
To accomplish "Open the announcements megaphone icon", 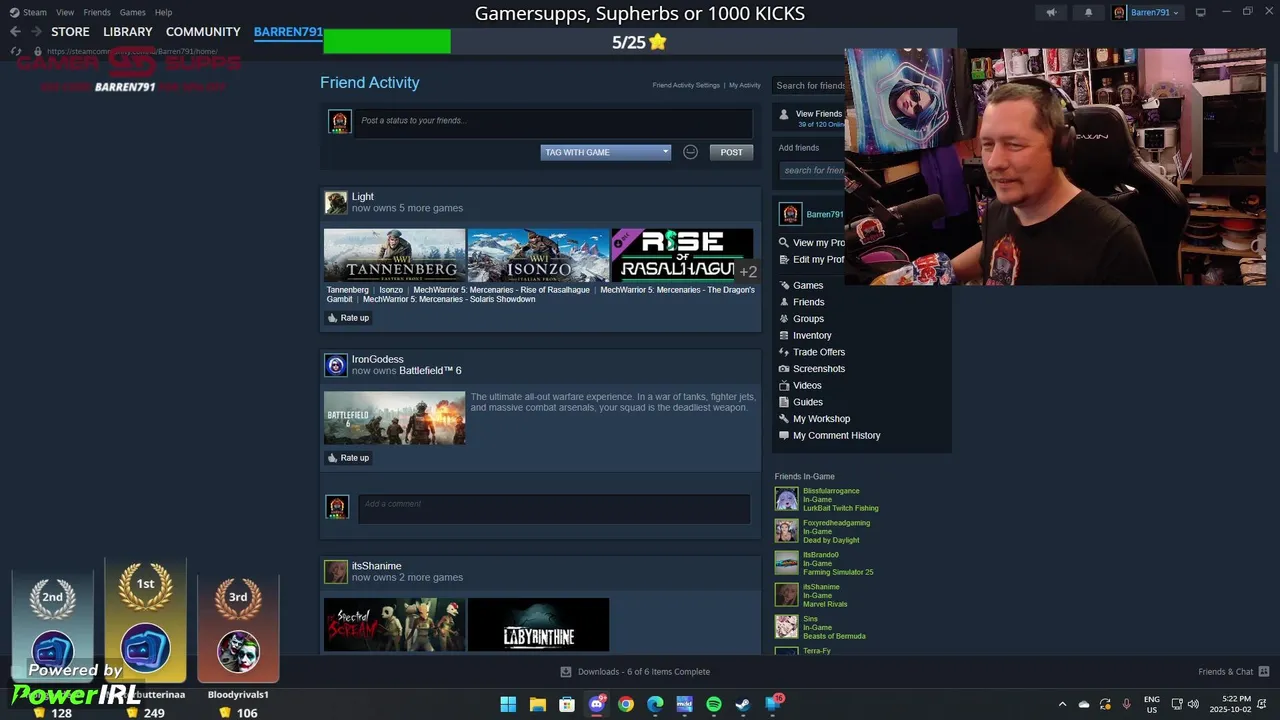I will (1051, 12).
